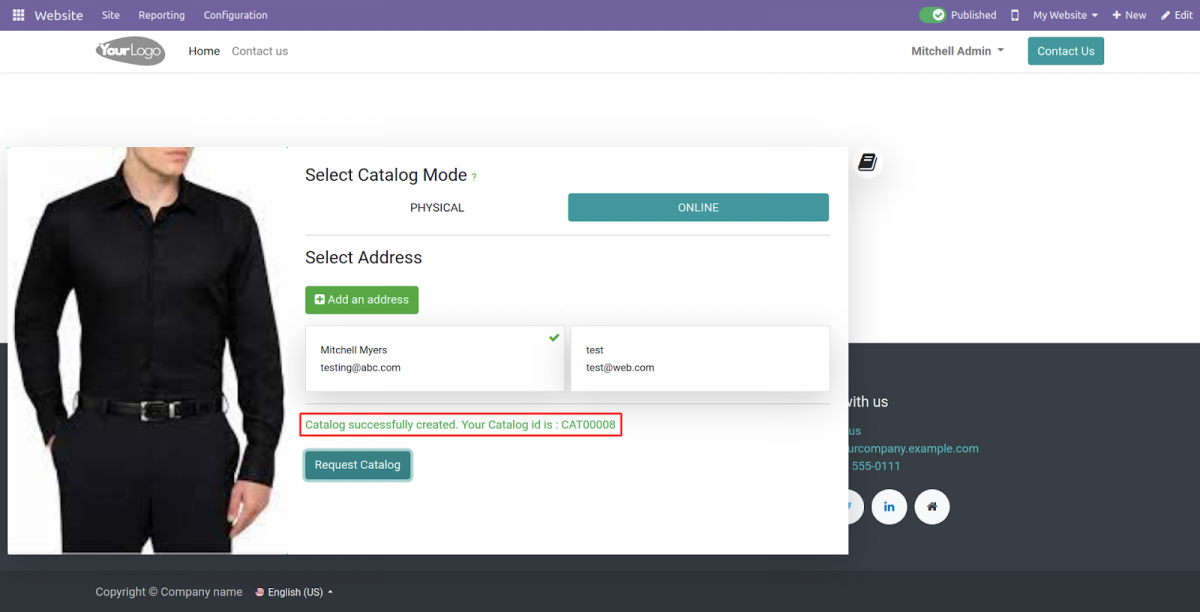Click the website home social icon
This screenshot has width=1200, height=612.
click(932, 507)
